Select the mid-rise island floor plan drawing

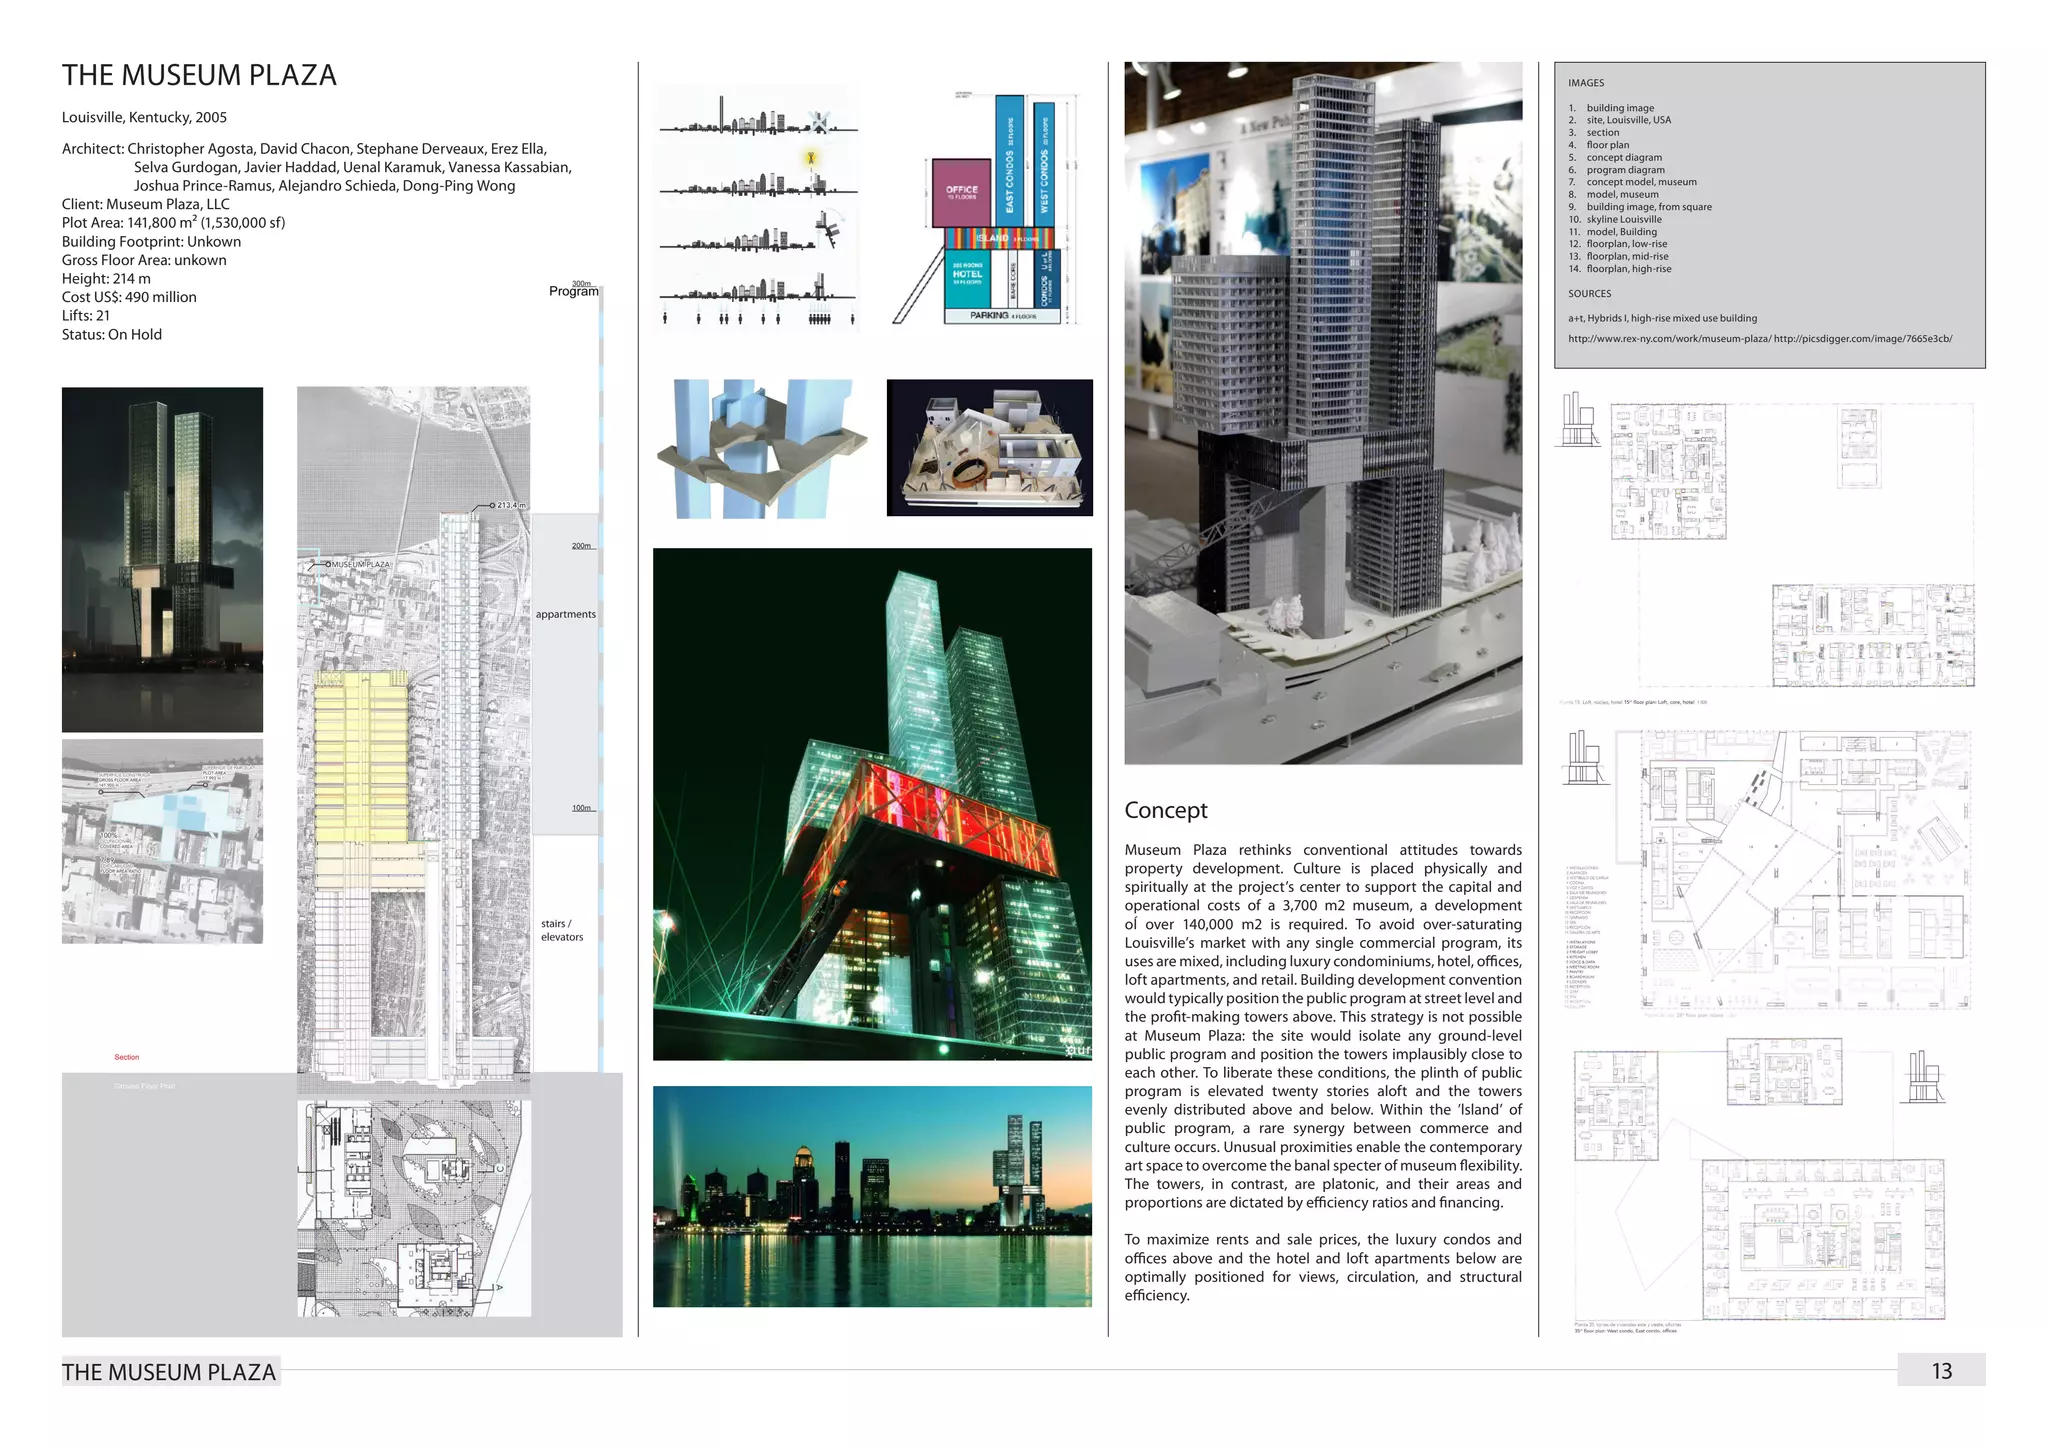pos(1805,870)
